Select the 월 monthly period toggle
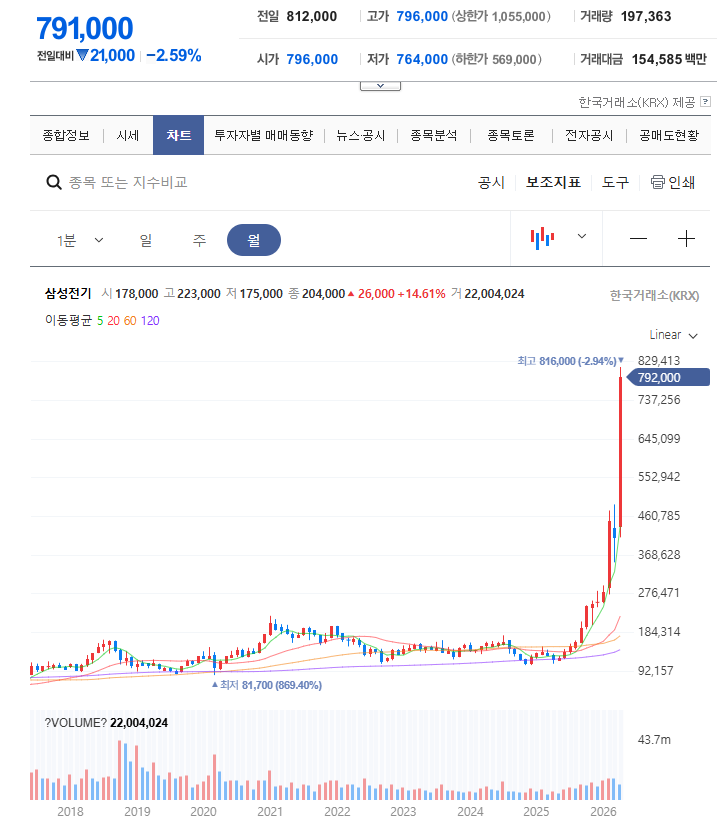This screenshot has height=836, width=717. point(254,240)
